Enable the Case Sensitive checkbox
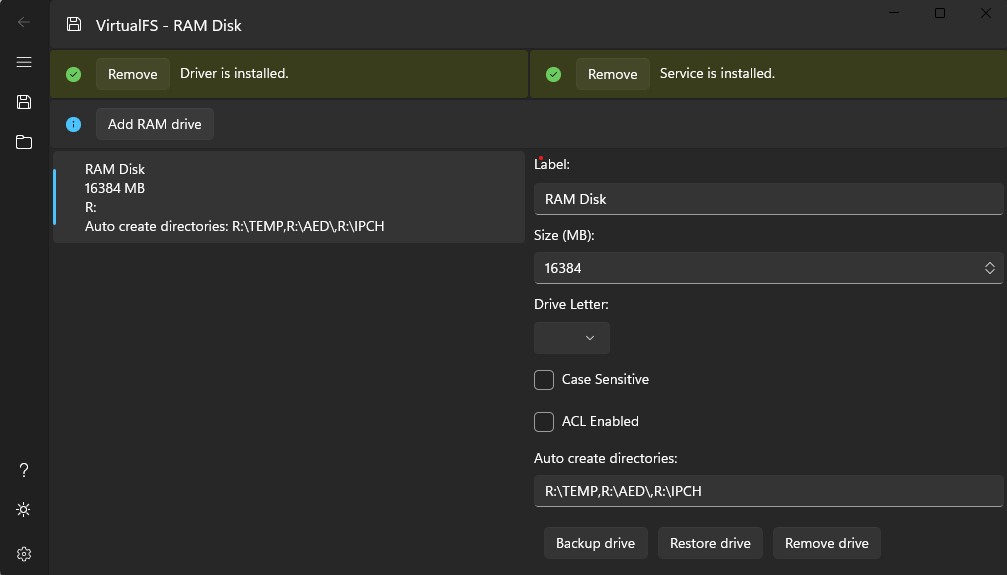The width and height of the screenshot is (1007, 575). click(x=544, y=380)
